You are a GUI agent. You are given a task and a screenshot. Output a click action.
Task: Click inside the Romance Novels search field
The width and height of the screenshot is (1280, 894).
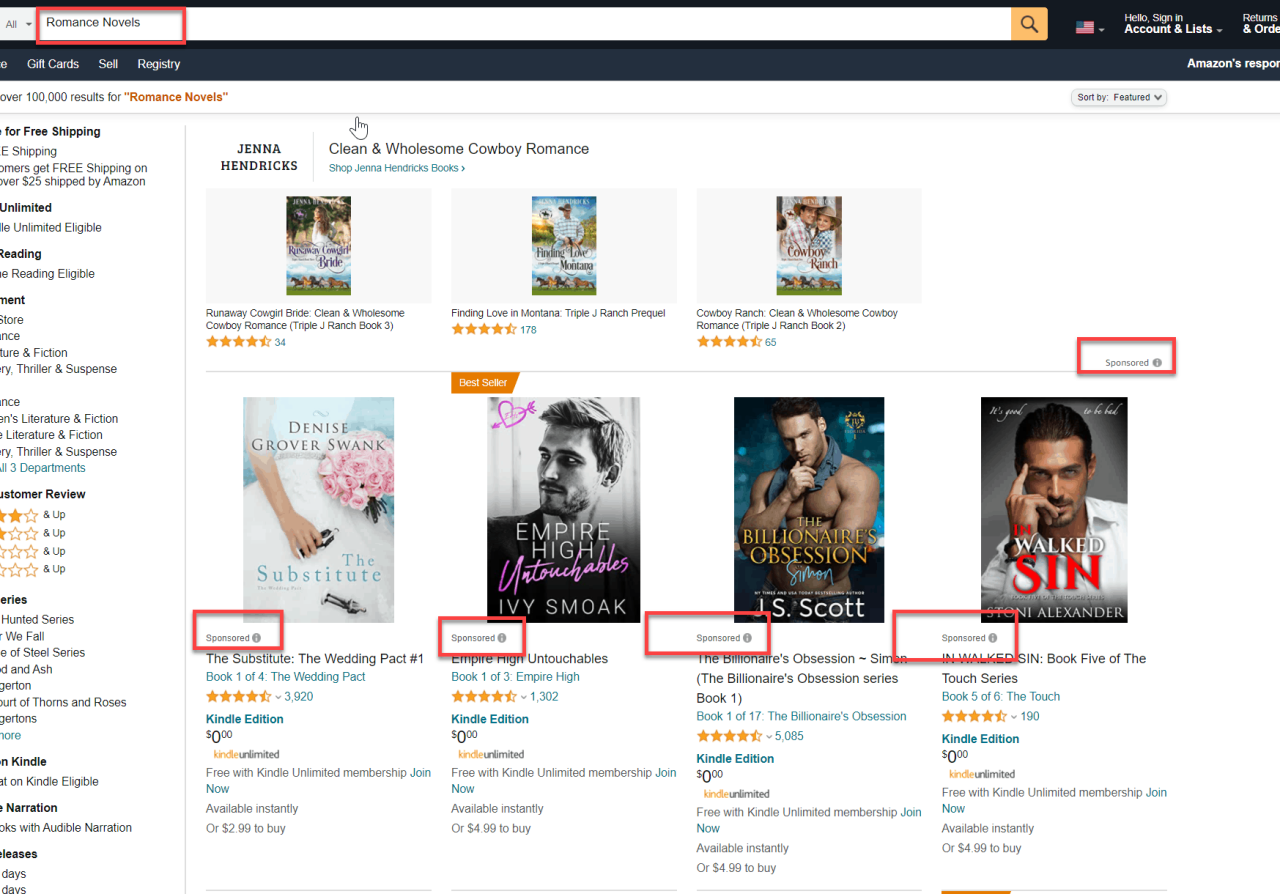110,24
